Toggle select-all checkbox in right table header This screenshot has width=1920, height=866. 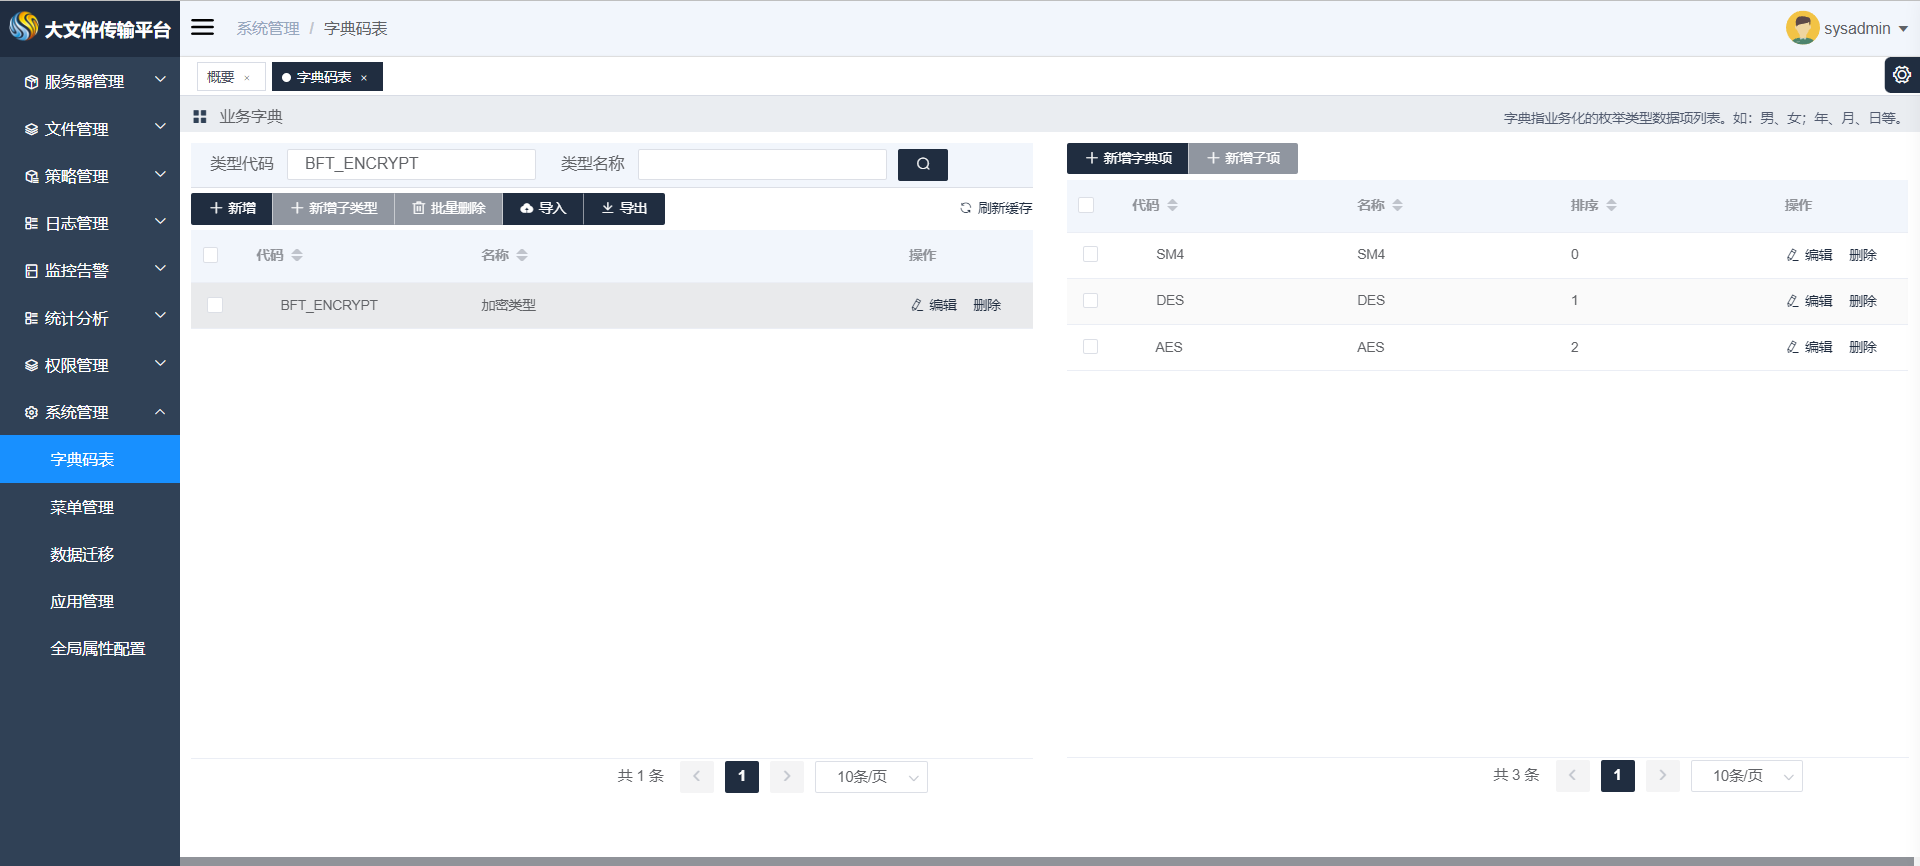click(x=1086, y=205)
